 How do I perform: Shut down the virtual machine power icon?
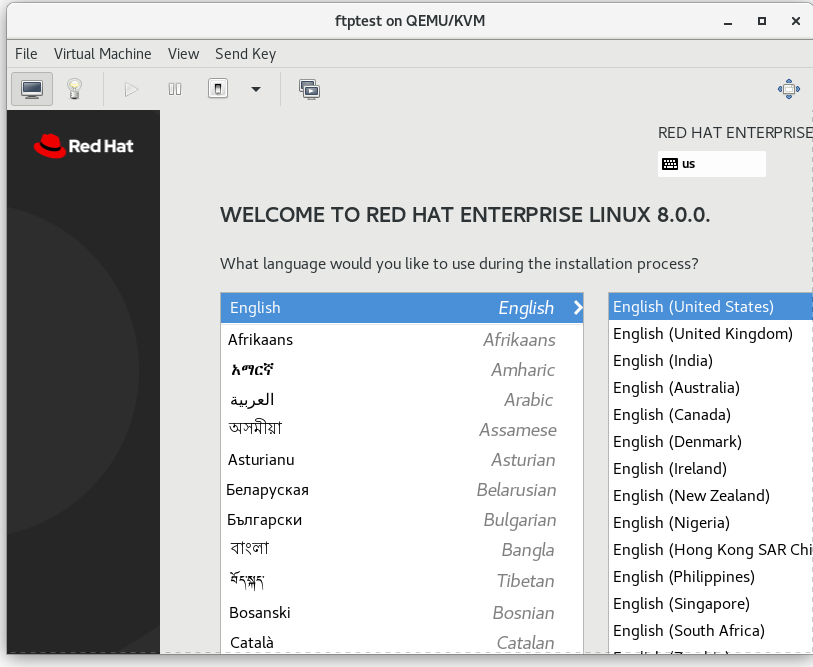coord(218,89)
